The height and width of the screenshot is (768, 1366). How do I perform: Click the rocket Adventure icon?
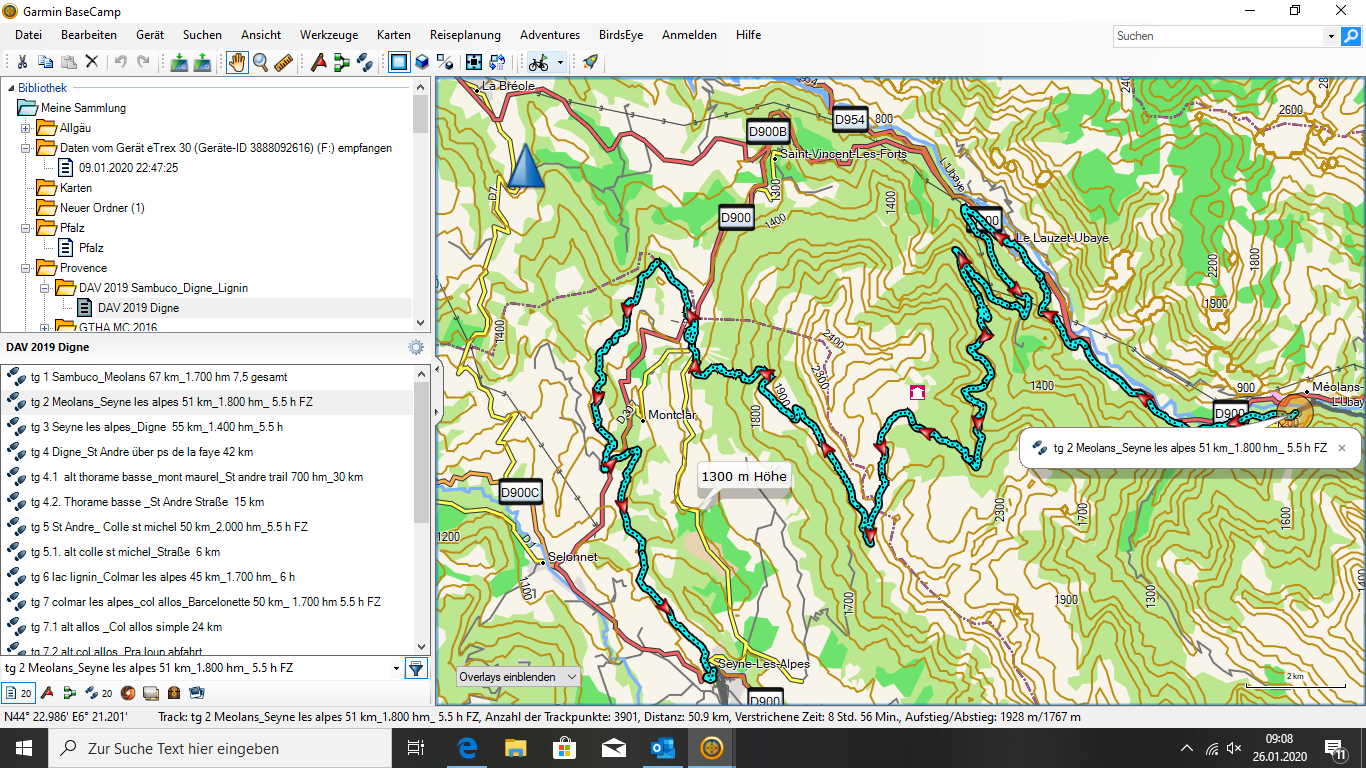tap(590, 62)
